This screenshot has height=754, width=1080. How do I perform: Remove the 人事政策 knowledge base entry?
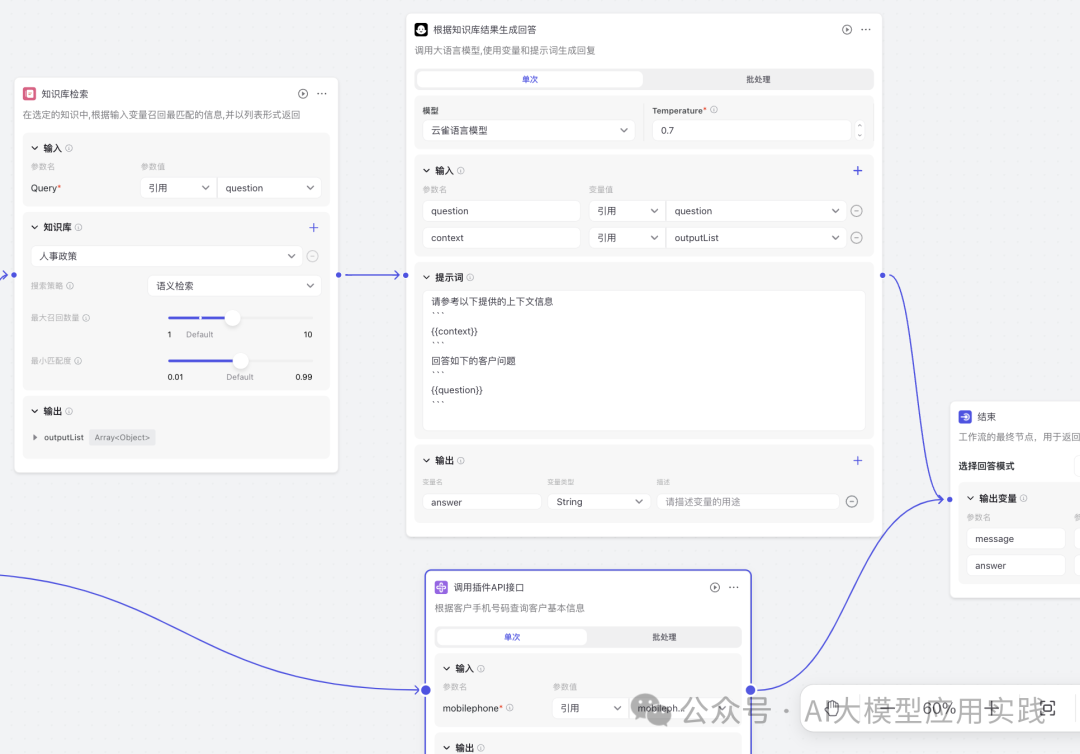coord(312,256)
